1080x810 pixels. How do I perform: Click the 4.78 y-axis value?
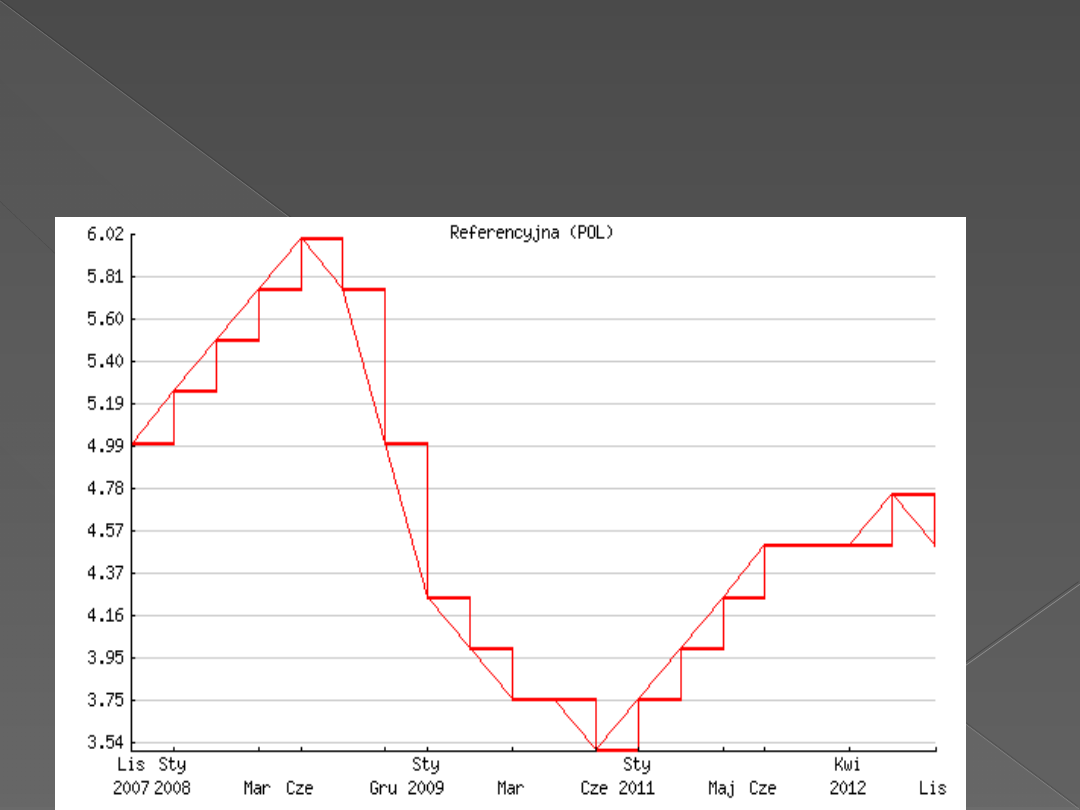(105, 488)
